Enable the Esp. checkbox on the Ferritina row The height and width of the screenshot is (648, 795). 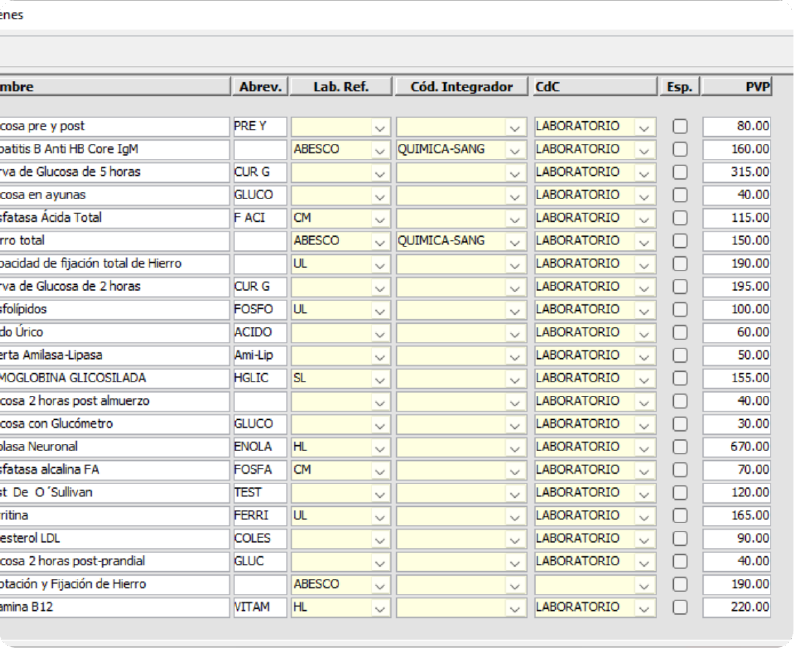[x=680, y=516]
